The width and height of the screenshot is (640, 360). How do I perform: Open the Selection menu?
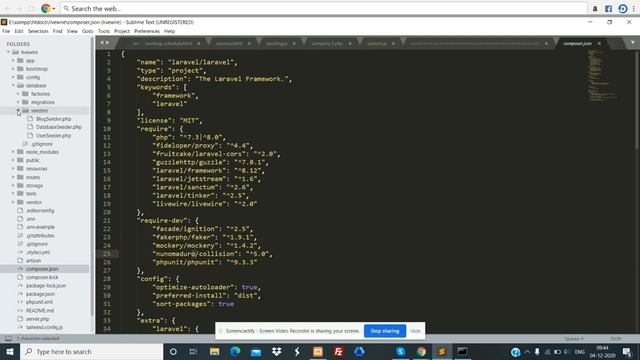[x=38, y=31]
